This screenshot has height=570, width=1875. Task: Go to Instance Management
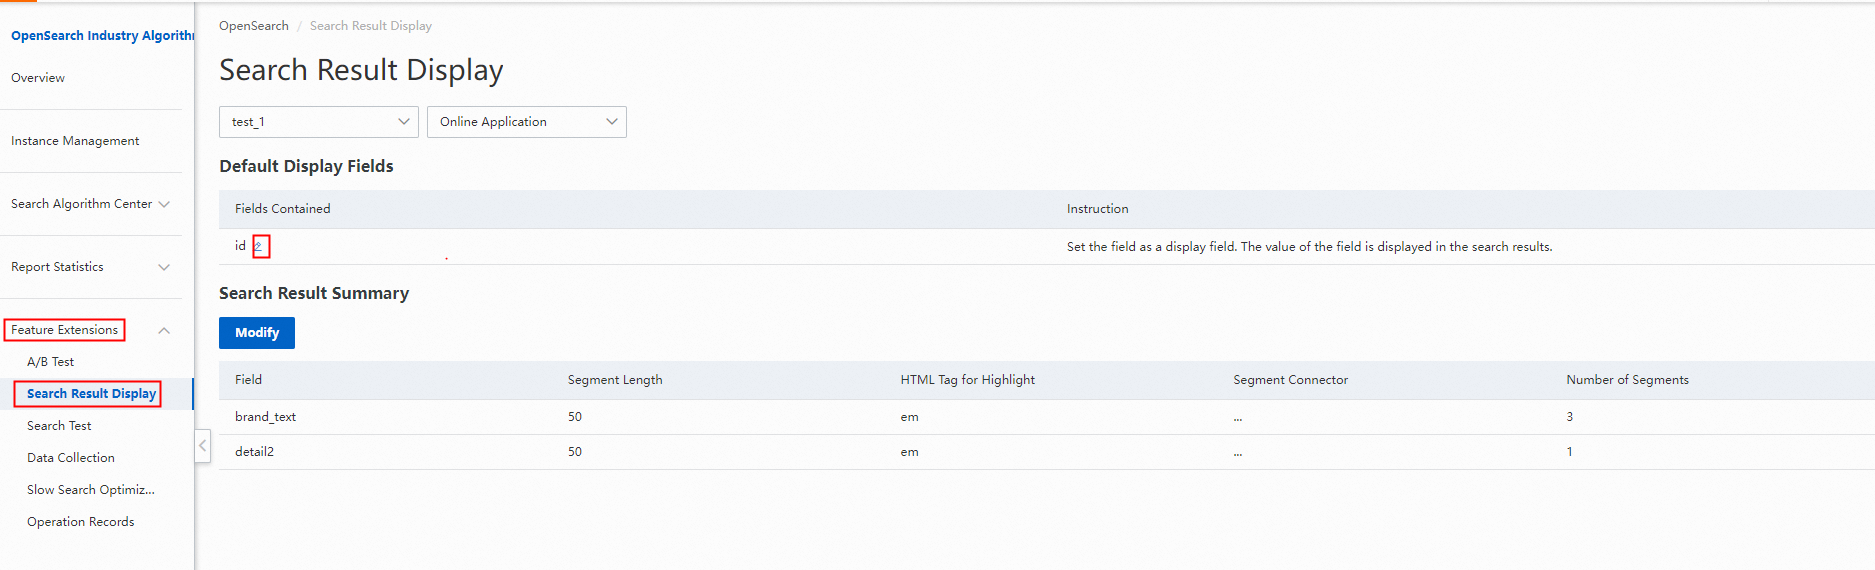(75, 141)
